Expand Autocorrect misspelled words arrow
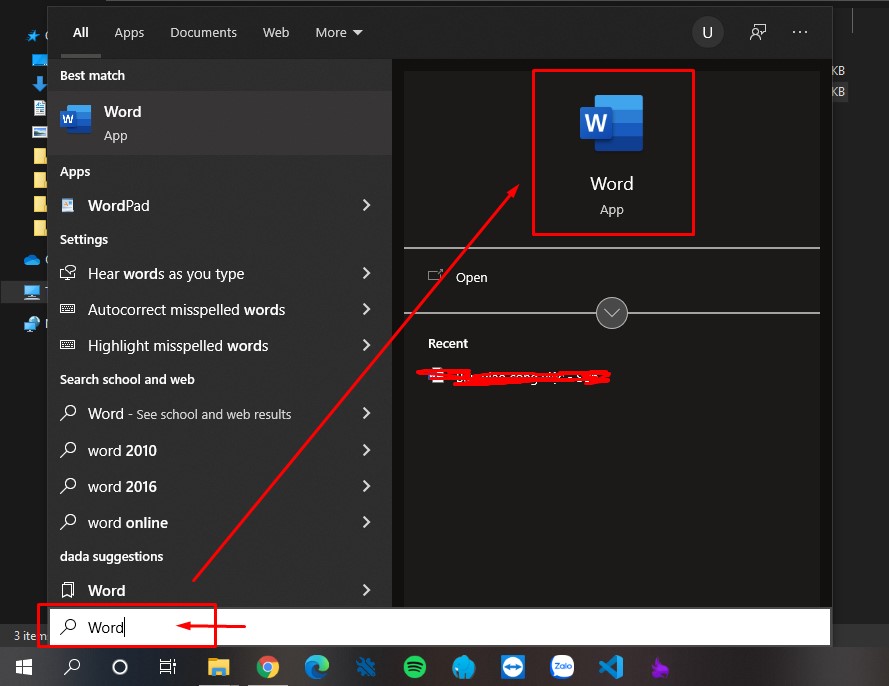Image resolution: width=889 pixels, height=686 pixels. [x=366, y=309]
